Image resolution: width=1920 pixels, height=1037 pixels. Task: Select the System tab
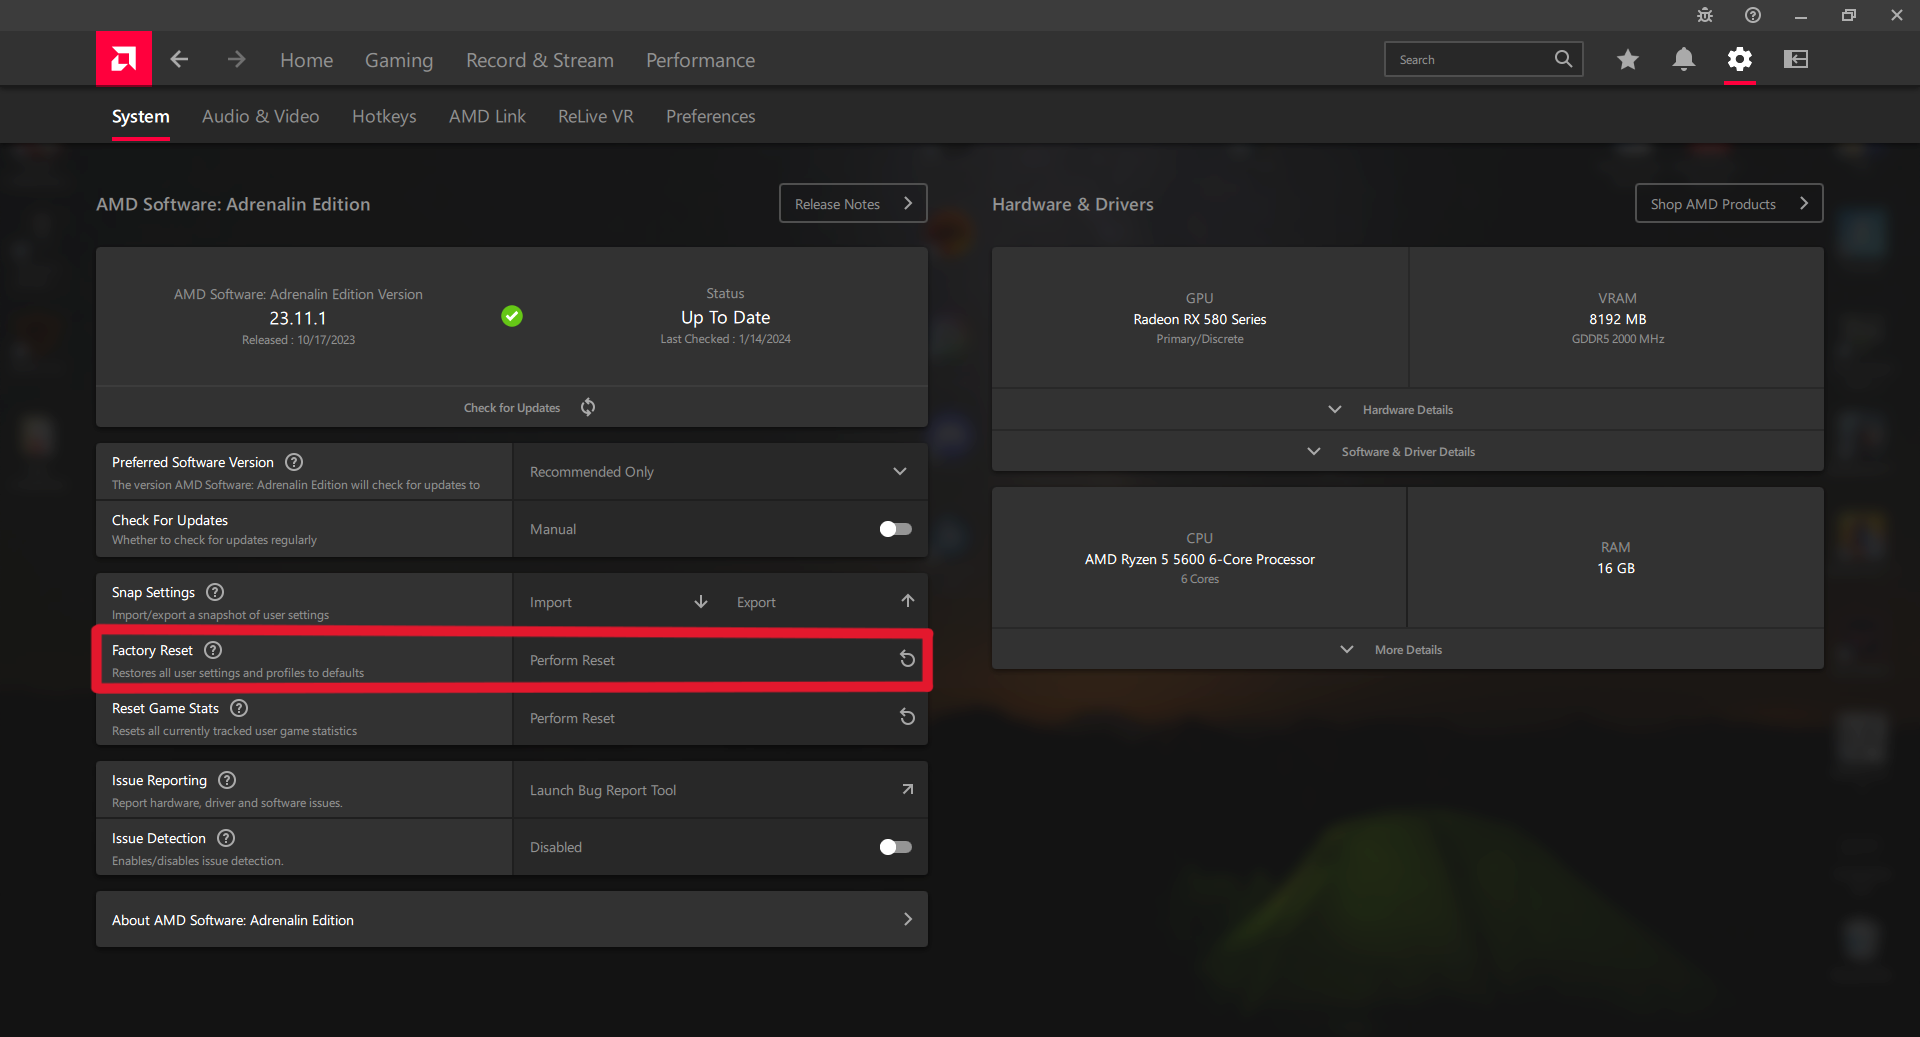tap(141, 117)
